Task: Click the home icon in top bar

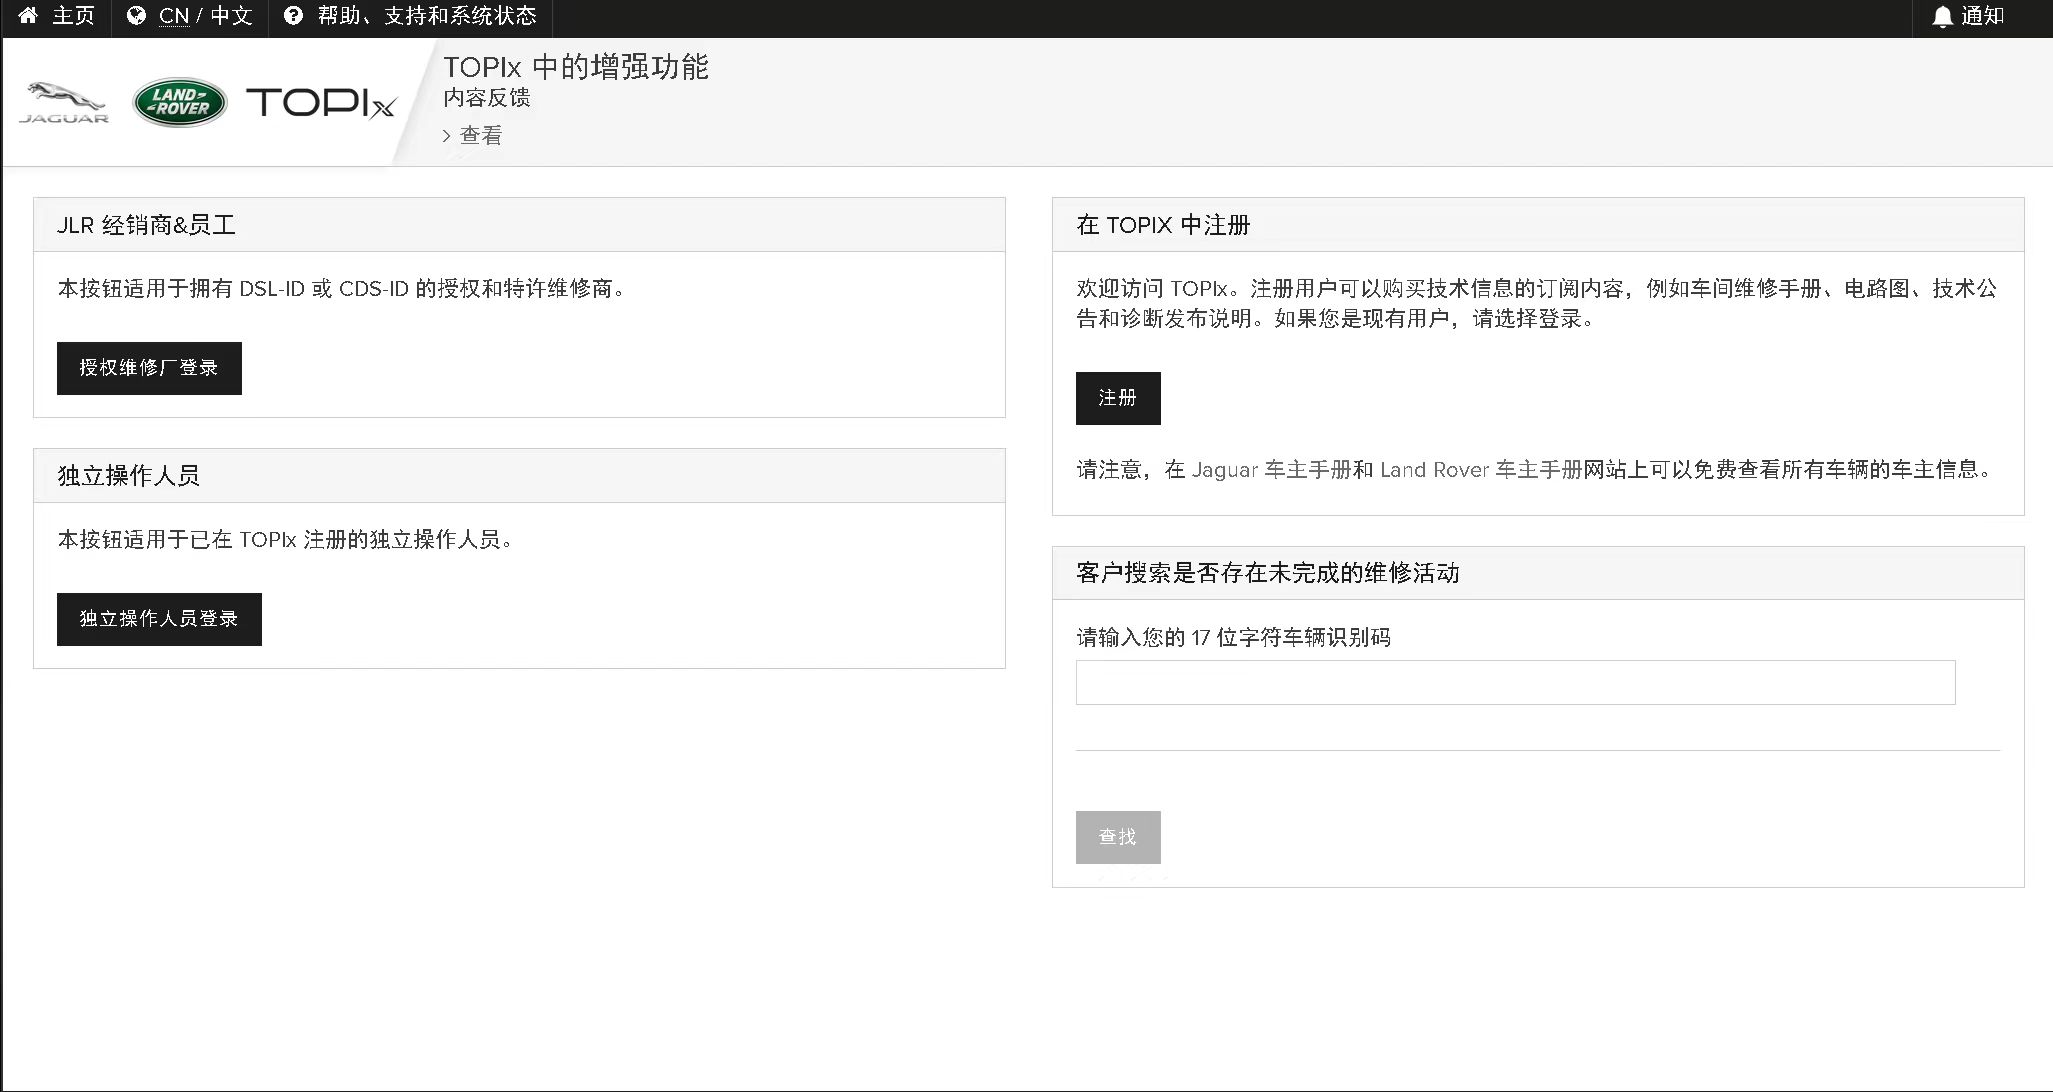Action: click(x=28, y=16)
